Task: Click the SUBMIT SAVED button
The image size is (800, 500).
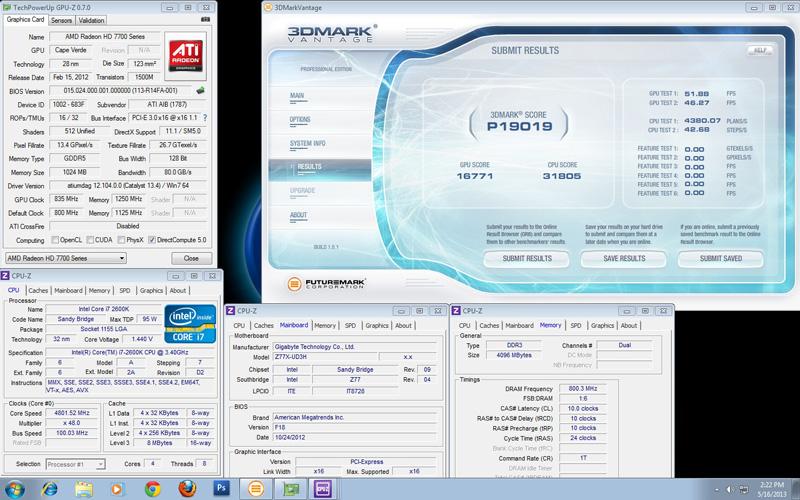Action: [721, 259]
